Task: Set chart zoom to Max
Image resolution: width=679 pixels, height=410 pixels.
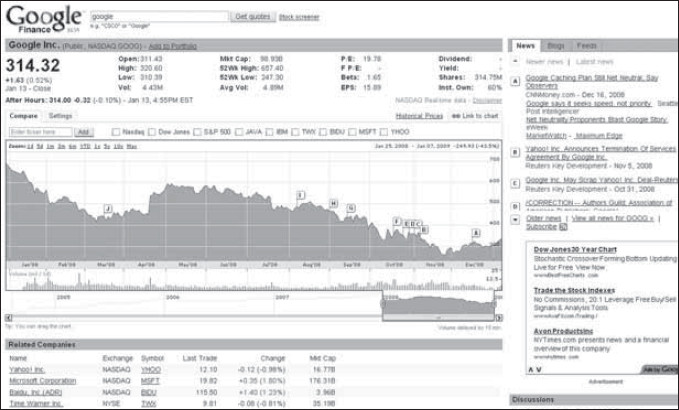Action: click(132, 146)
